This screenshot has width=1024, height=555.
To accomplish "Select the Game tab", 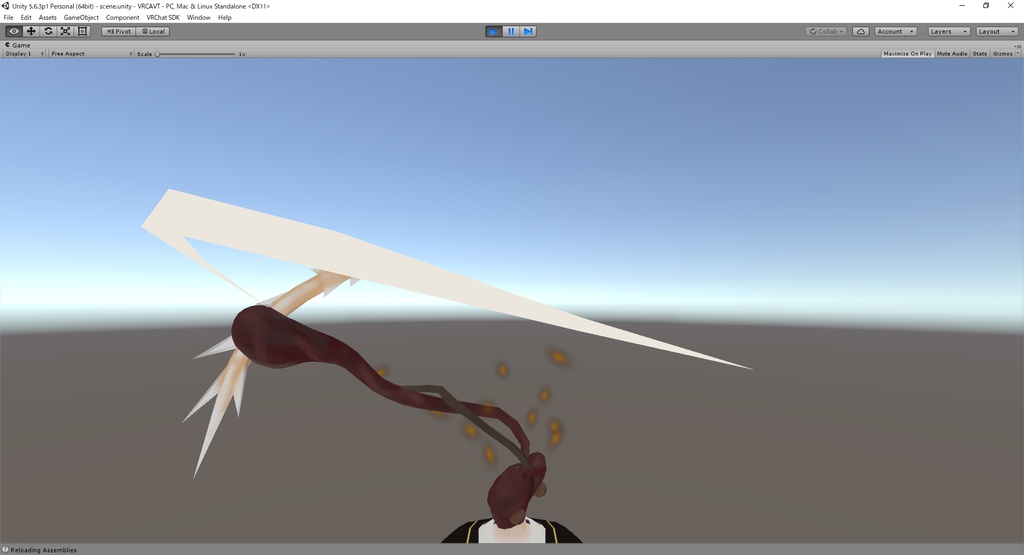I will (x=18, y=45).
